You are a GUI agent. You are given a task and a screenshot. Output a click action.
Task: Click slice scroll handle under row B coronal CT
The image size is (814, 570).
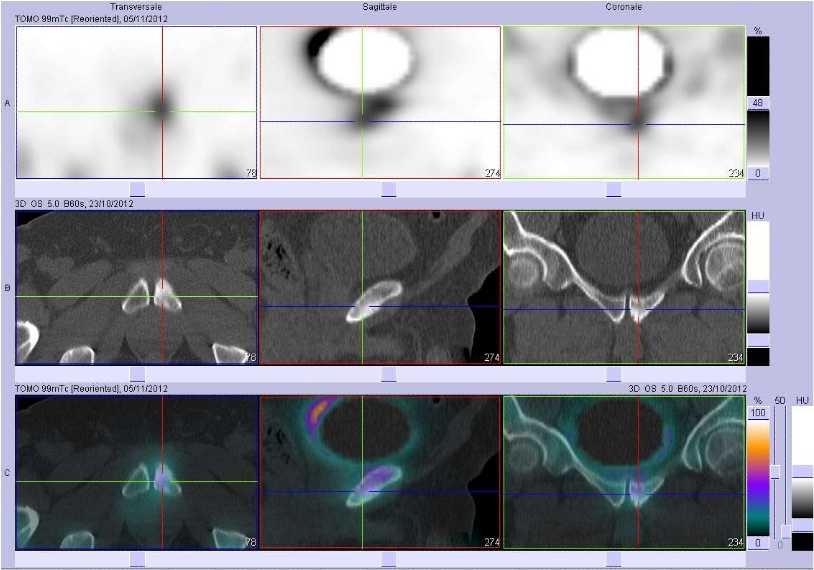[614, 374]
